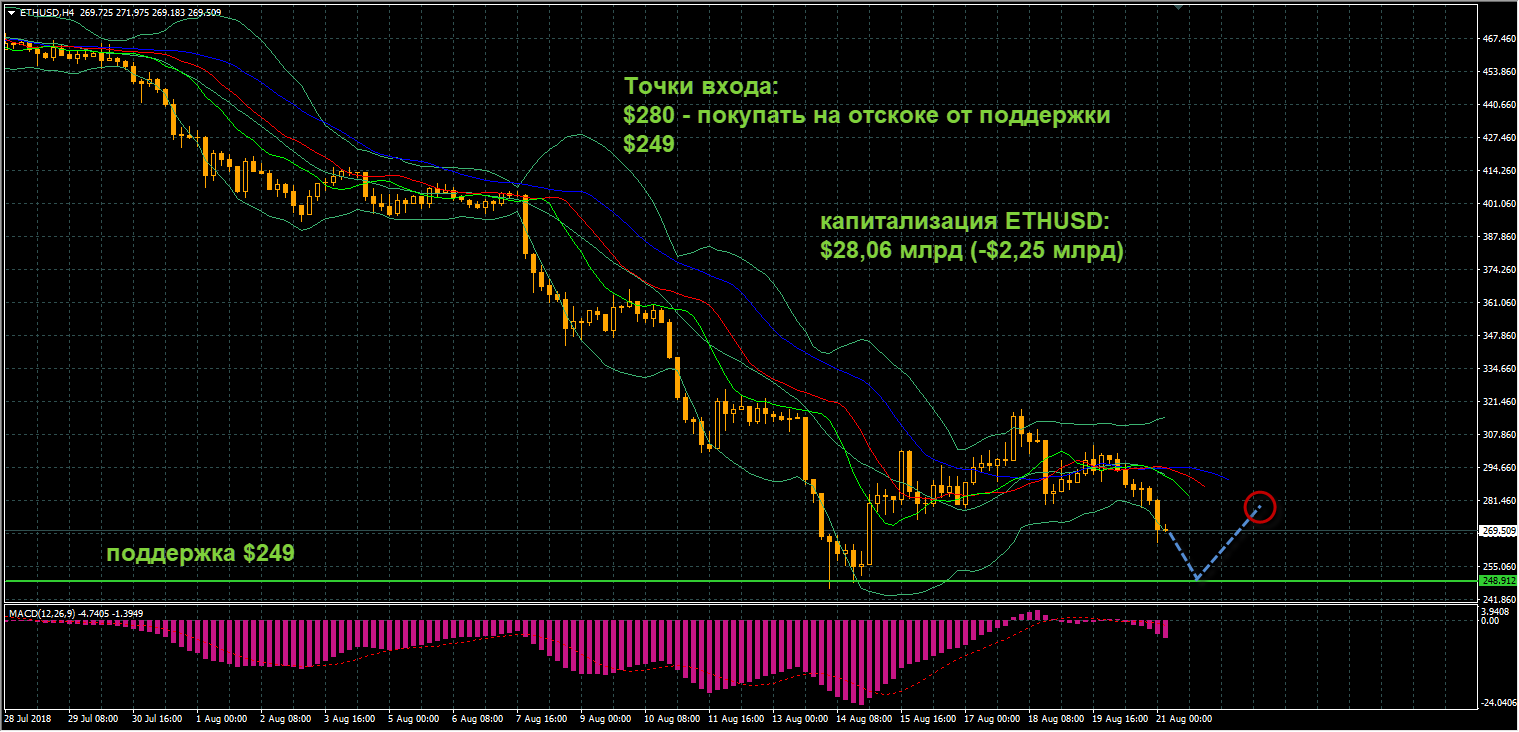Click the '6 Aug 08:00' time axis label
The height and width of the screenshot is (732, 1519).
tap(477, 719)
